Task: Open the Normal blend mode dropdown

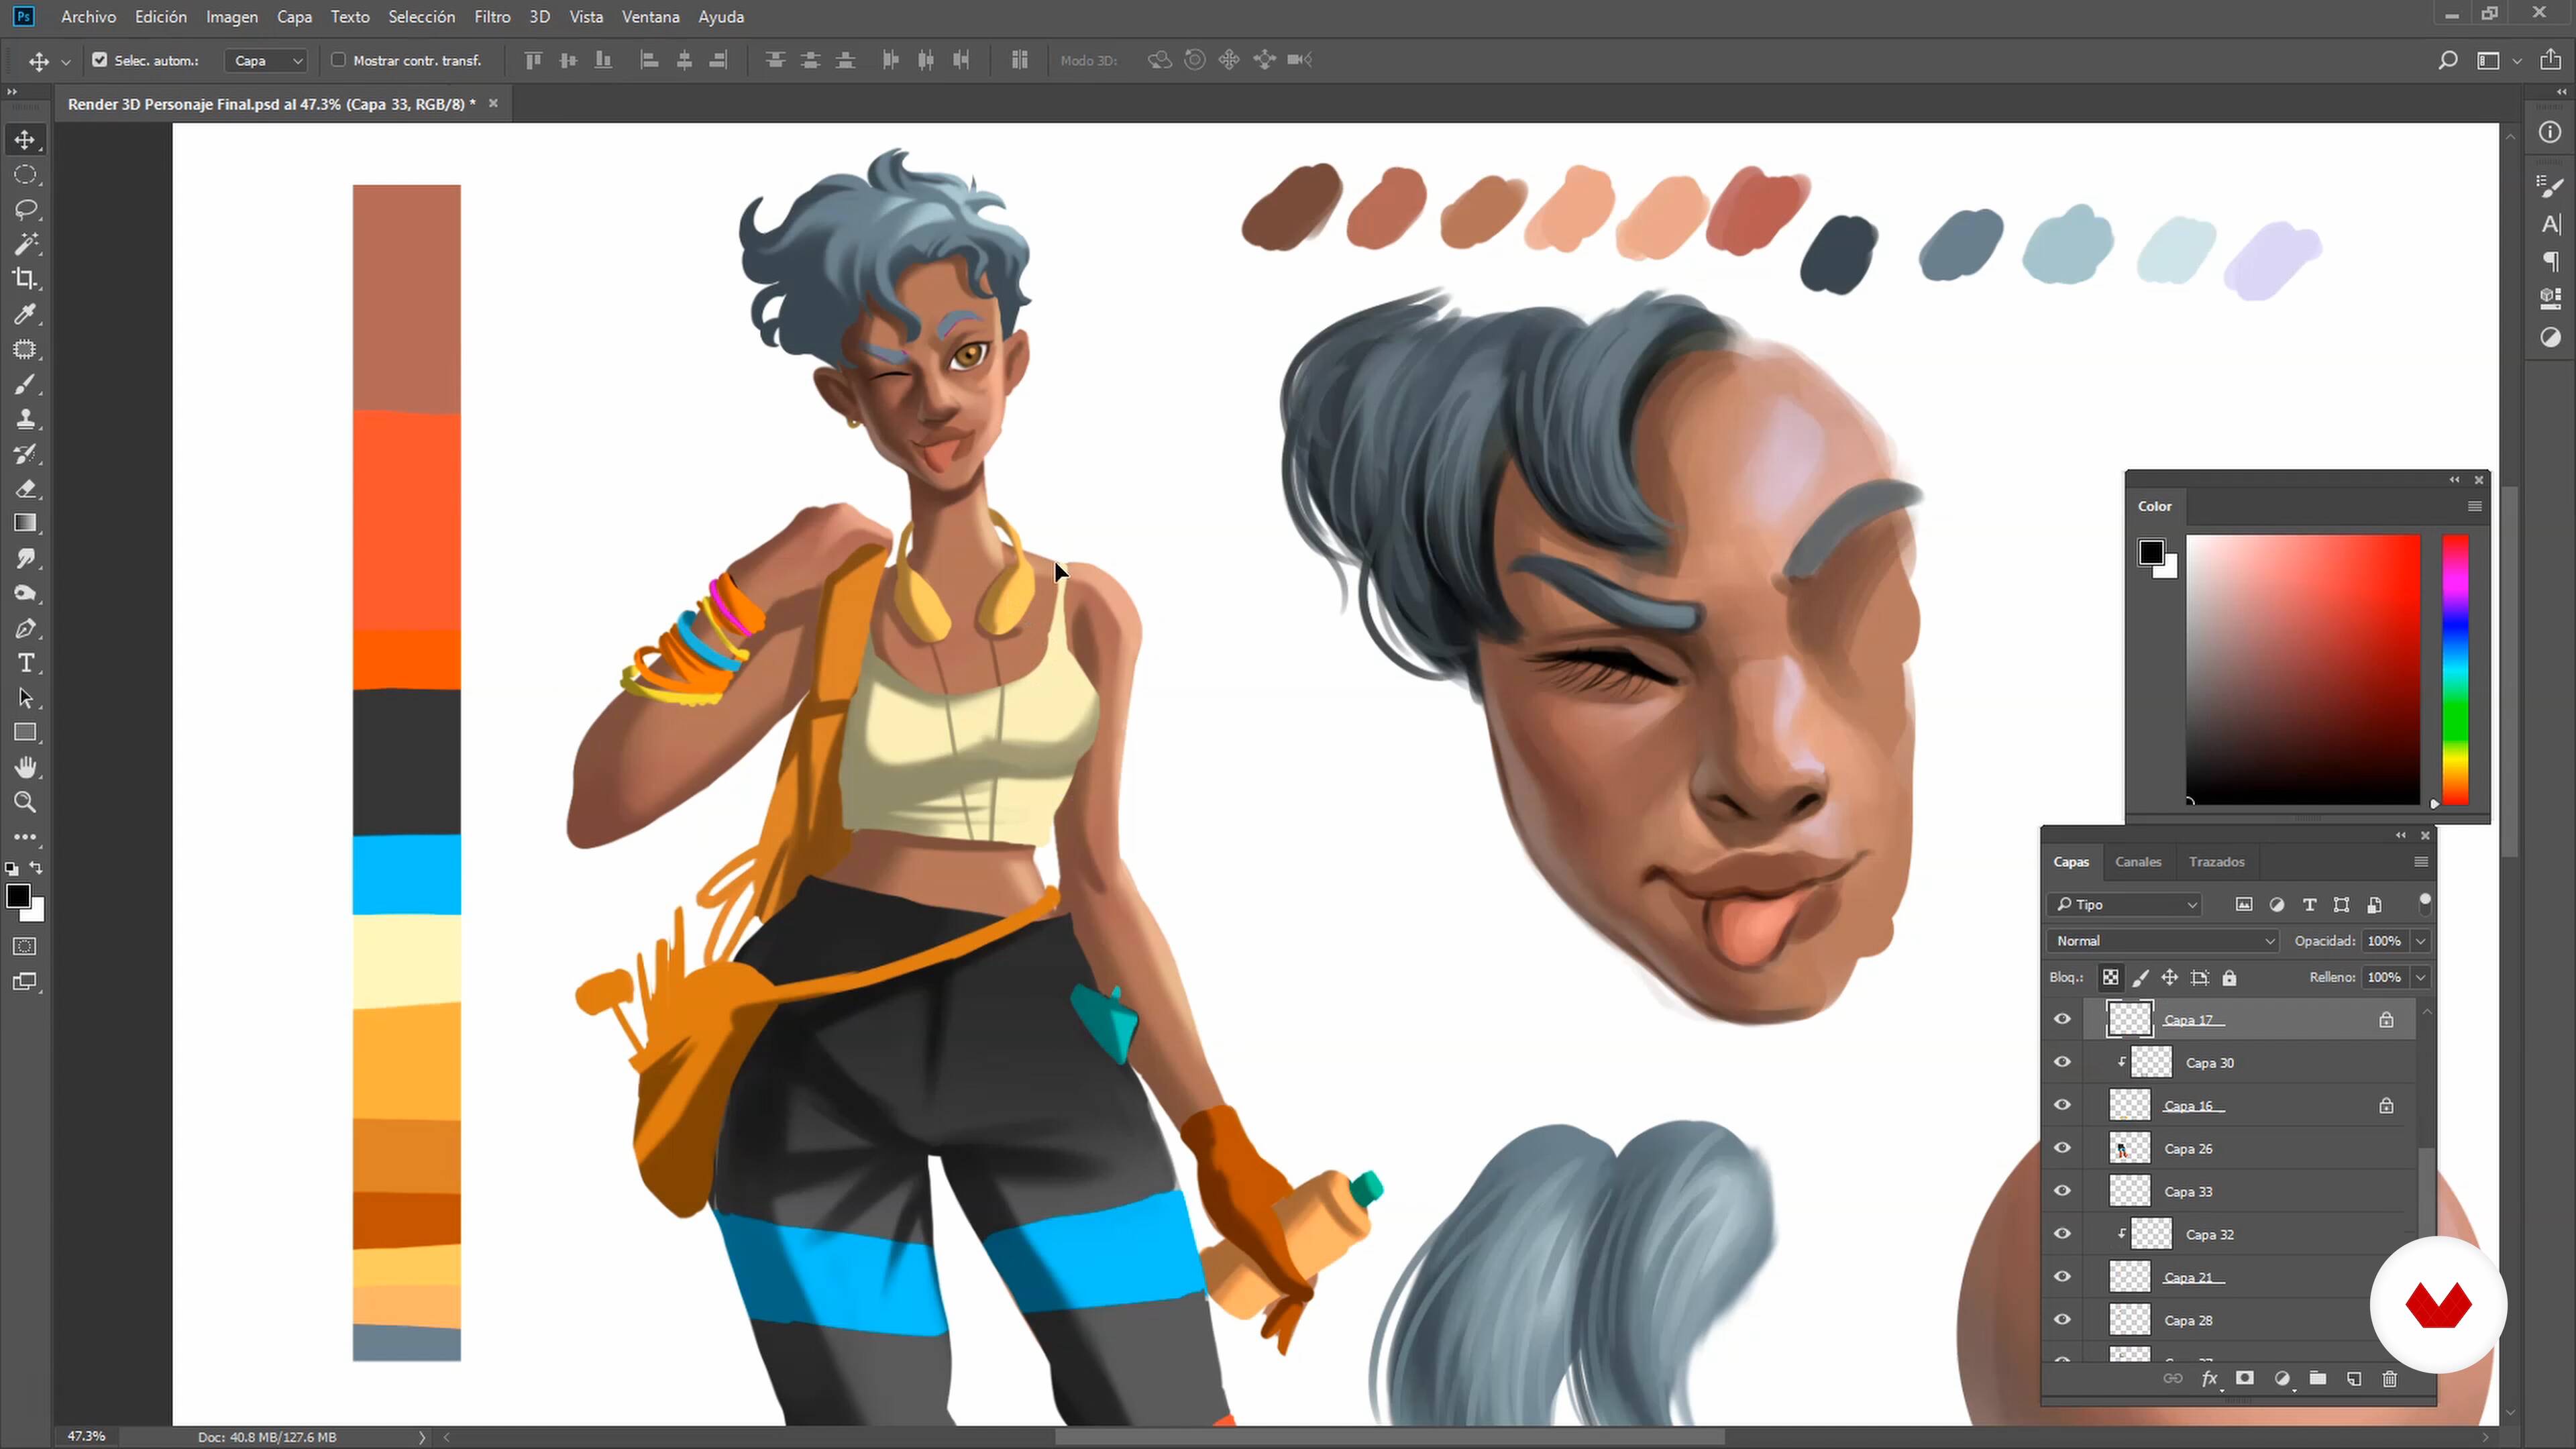Action: pos(2163,941)
